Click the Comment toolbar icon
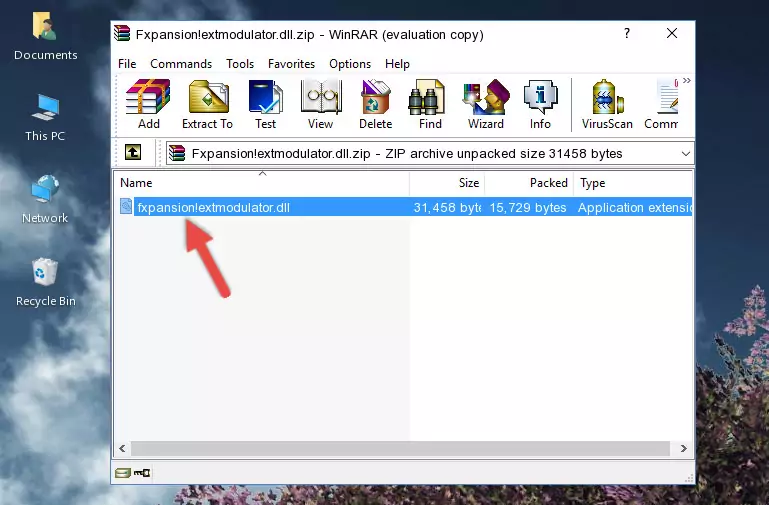Viewport: 769px width, 505px height. point(662,104)
